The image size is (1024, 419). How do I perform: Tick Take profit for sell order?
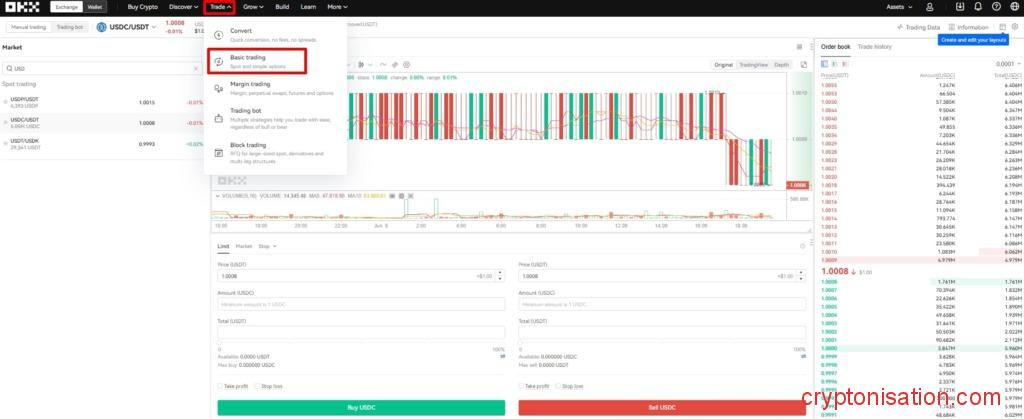click(522, 385)
